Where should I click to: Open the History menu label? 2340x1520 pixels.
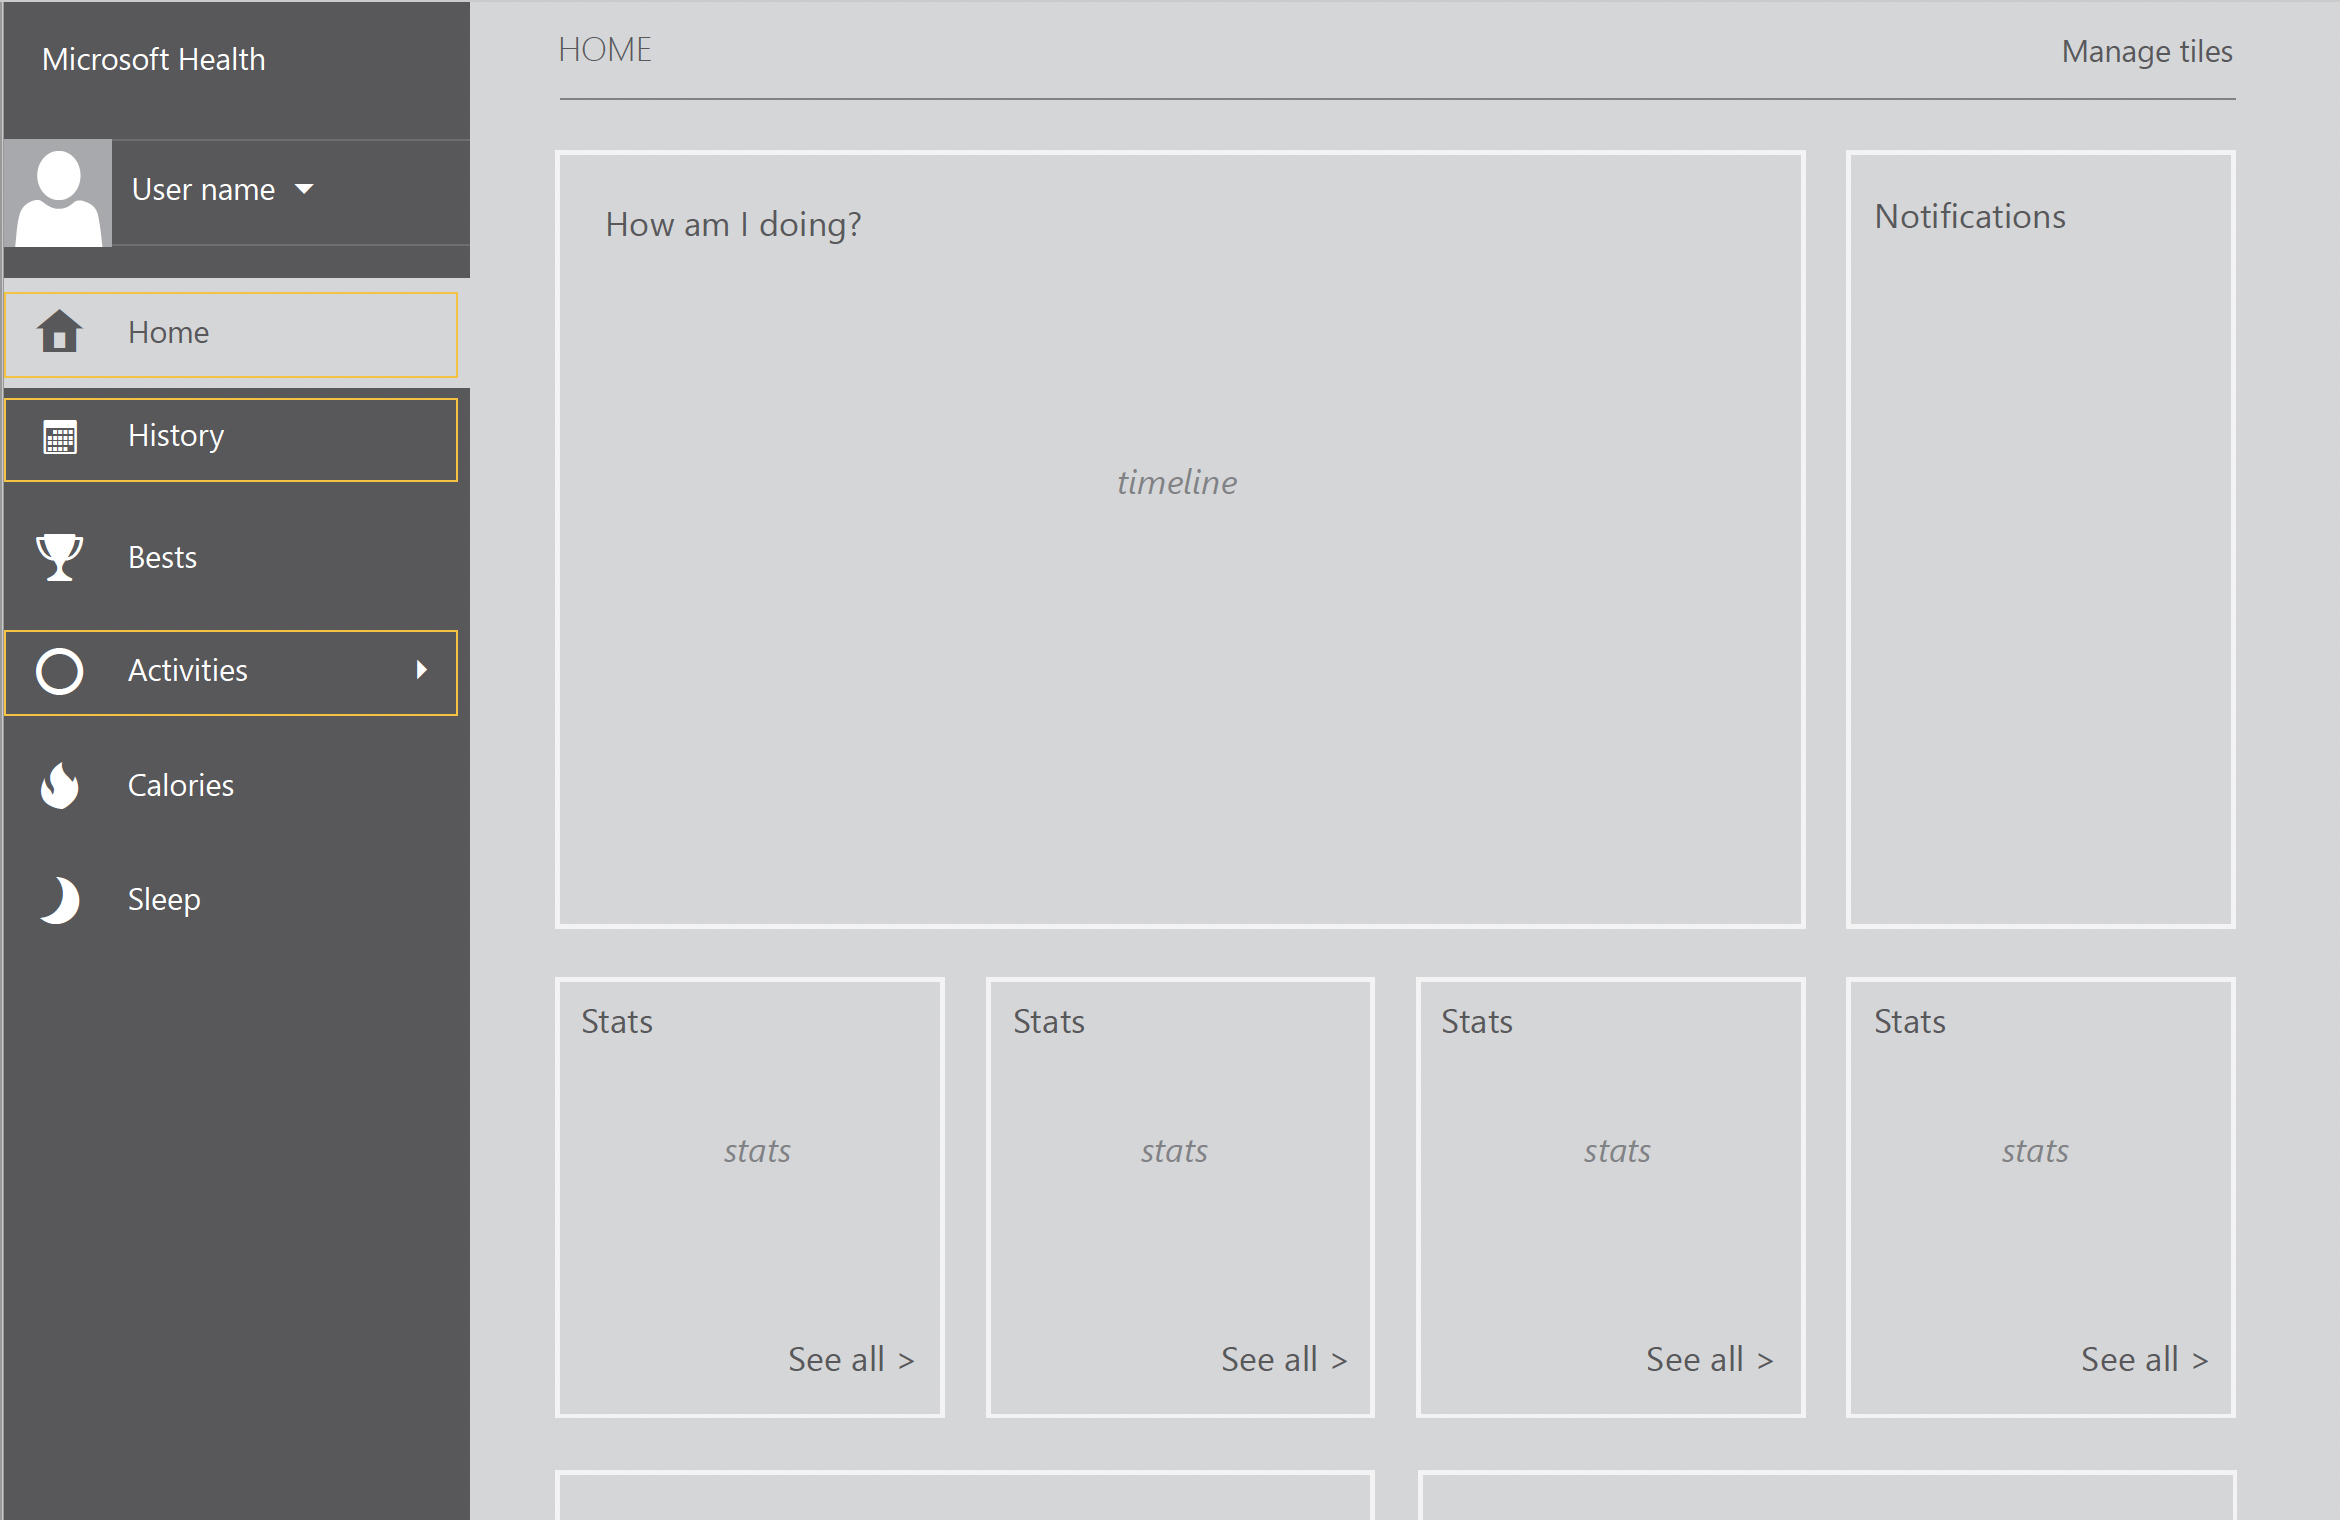coord(176,436)
